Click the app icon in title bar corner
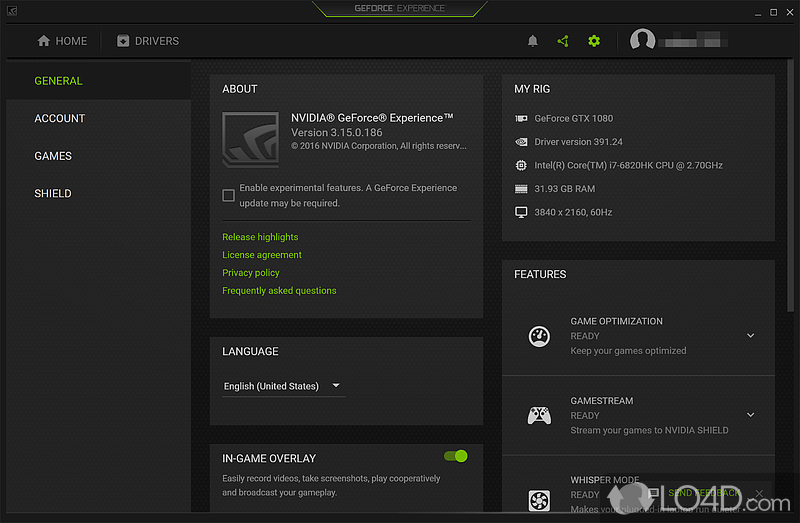 tap(12, 11)
